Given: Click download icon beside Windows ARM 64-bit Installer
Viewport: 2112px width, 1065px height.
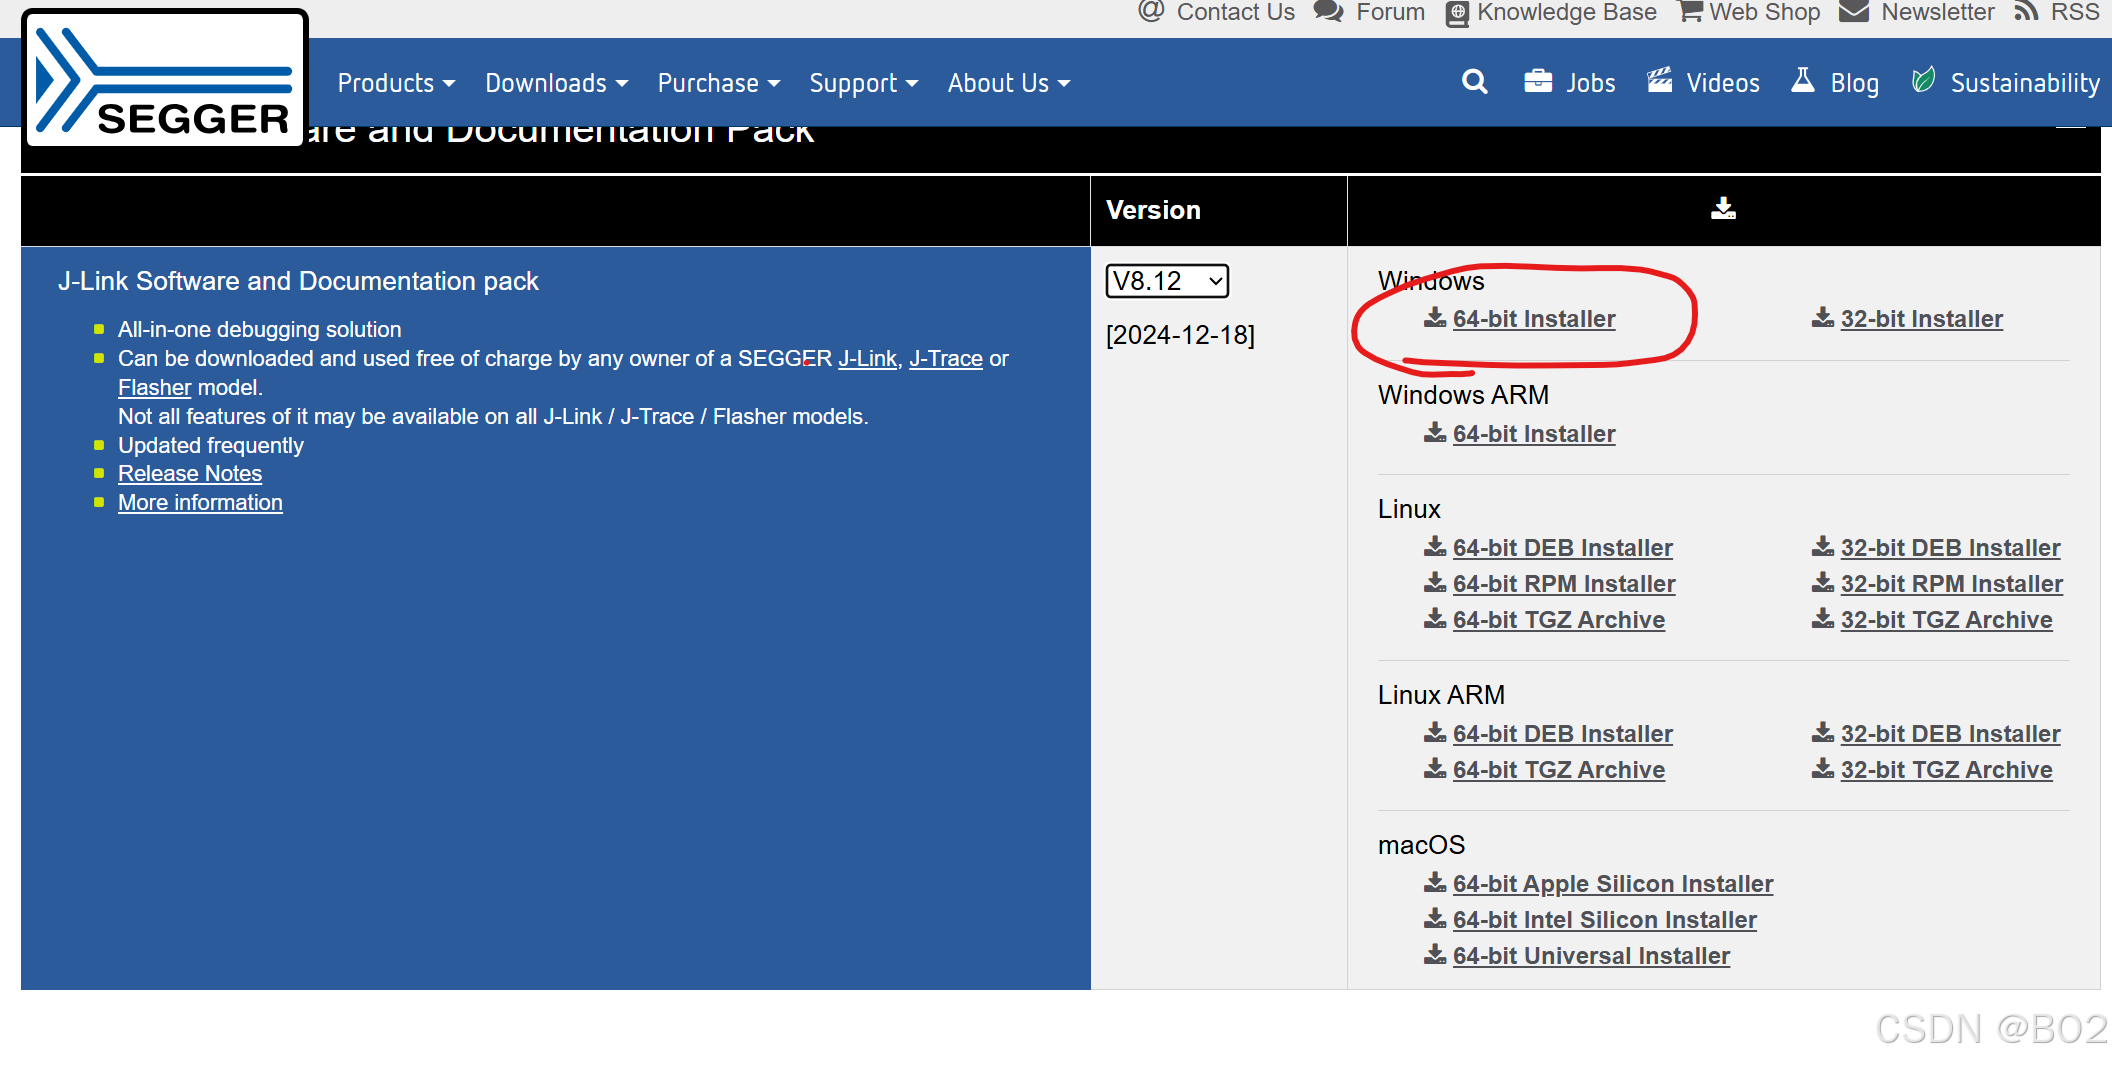Looking at the screenshot, I should (x=1435, y=432).
